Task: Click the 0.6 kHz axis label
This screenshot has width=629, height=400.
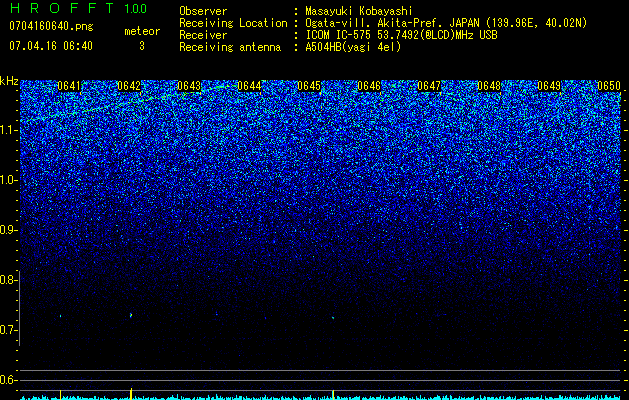Action: coord(8,380)
